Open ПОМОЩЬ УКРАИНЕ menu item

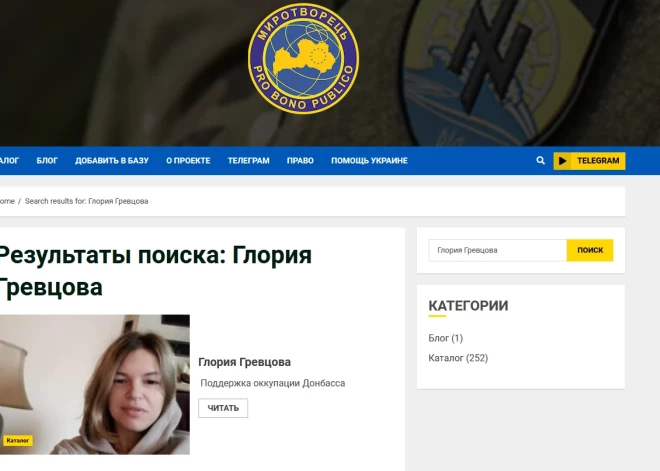pyautogui.click(x=369, y=160)
